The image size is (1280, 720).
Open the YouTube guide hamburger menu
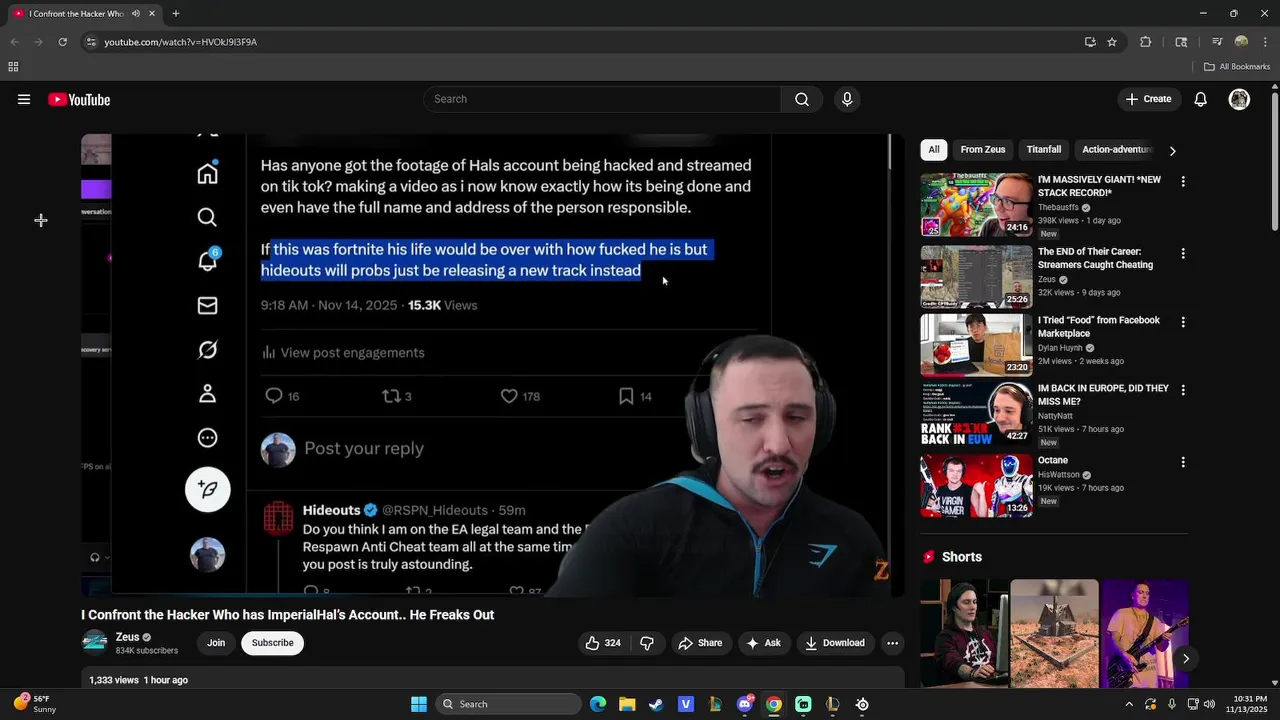(x=24, y=99)
